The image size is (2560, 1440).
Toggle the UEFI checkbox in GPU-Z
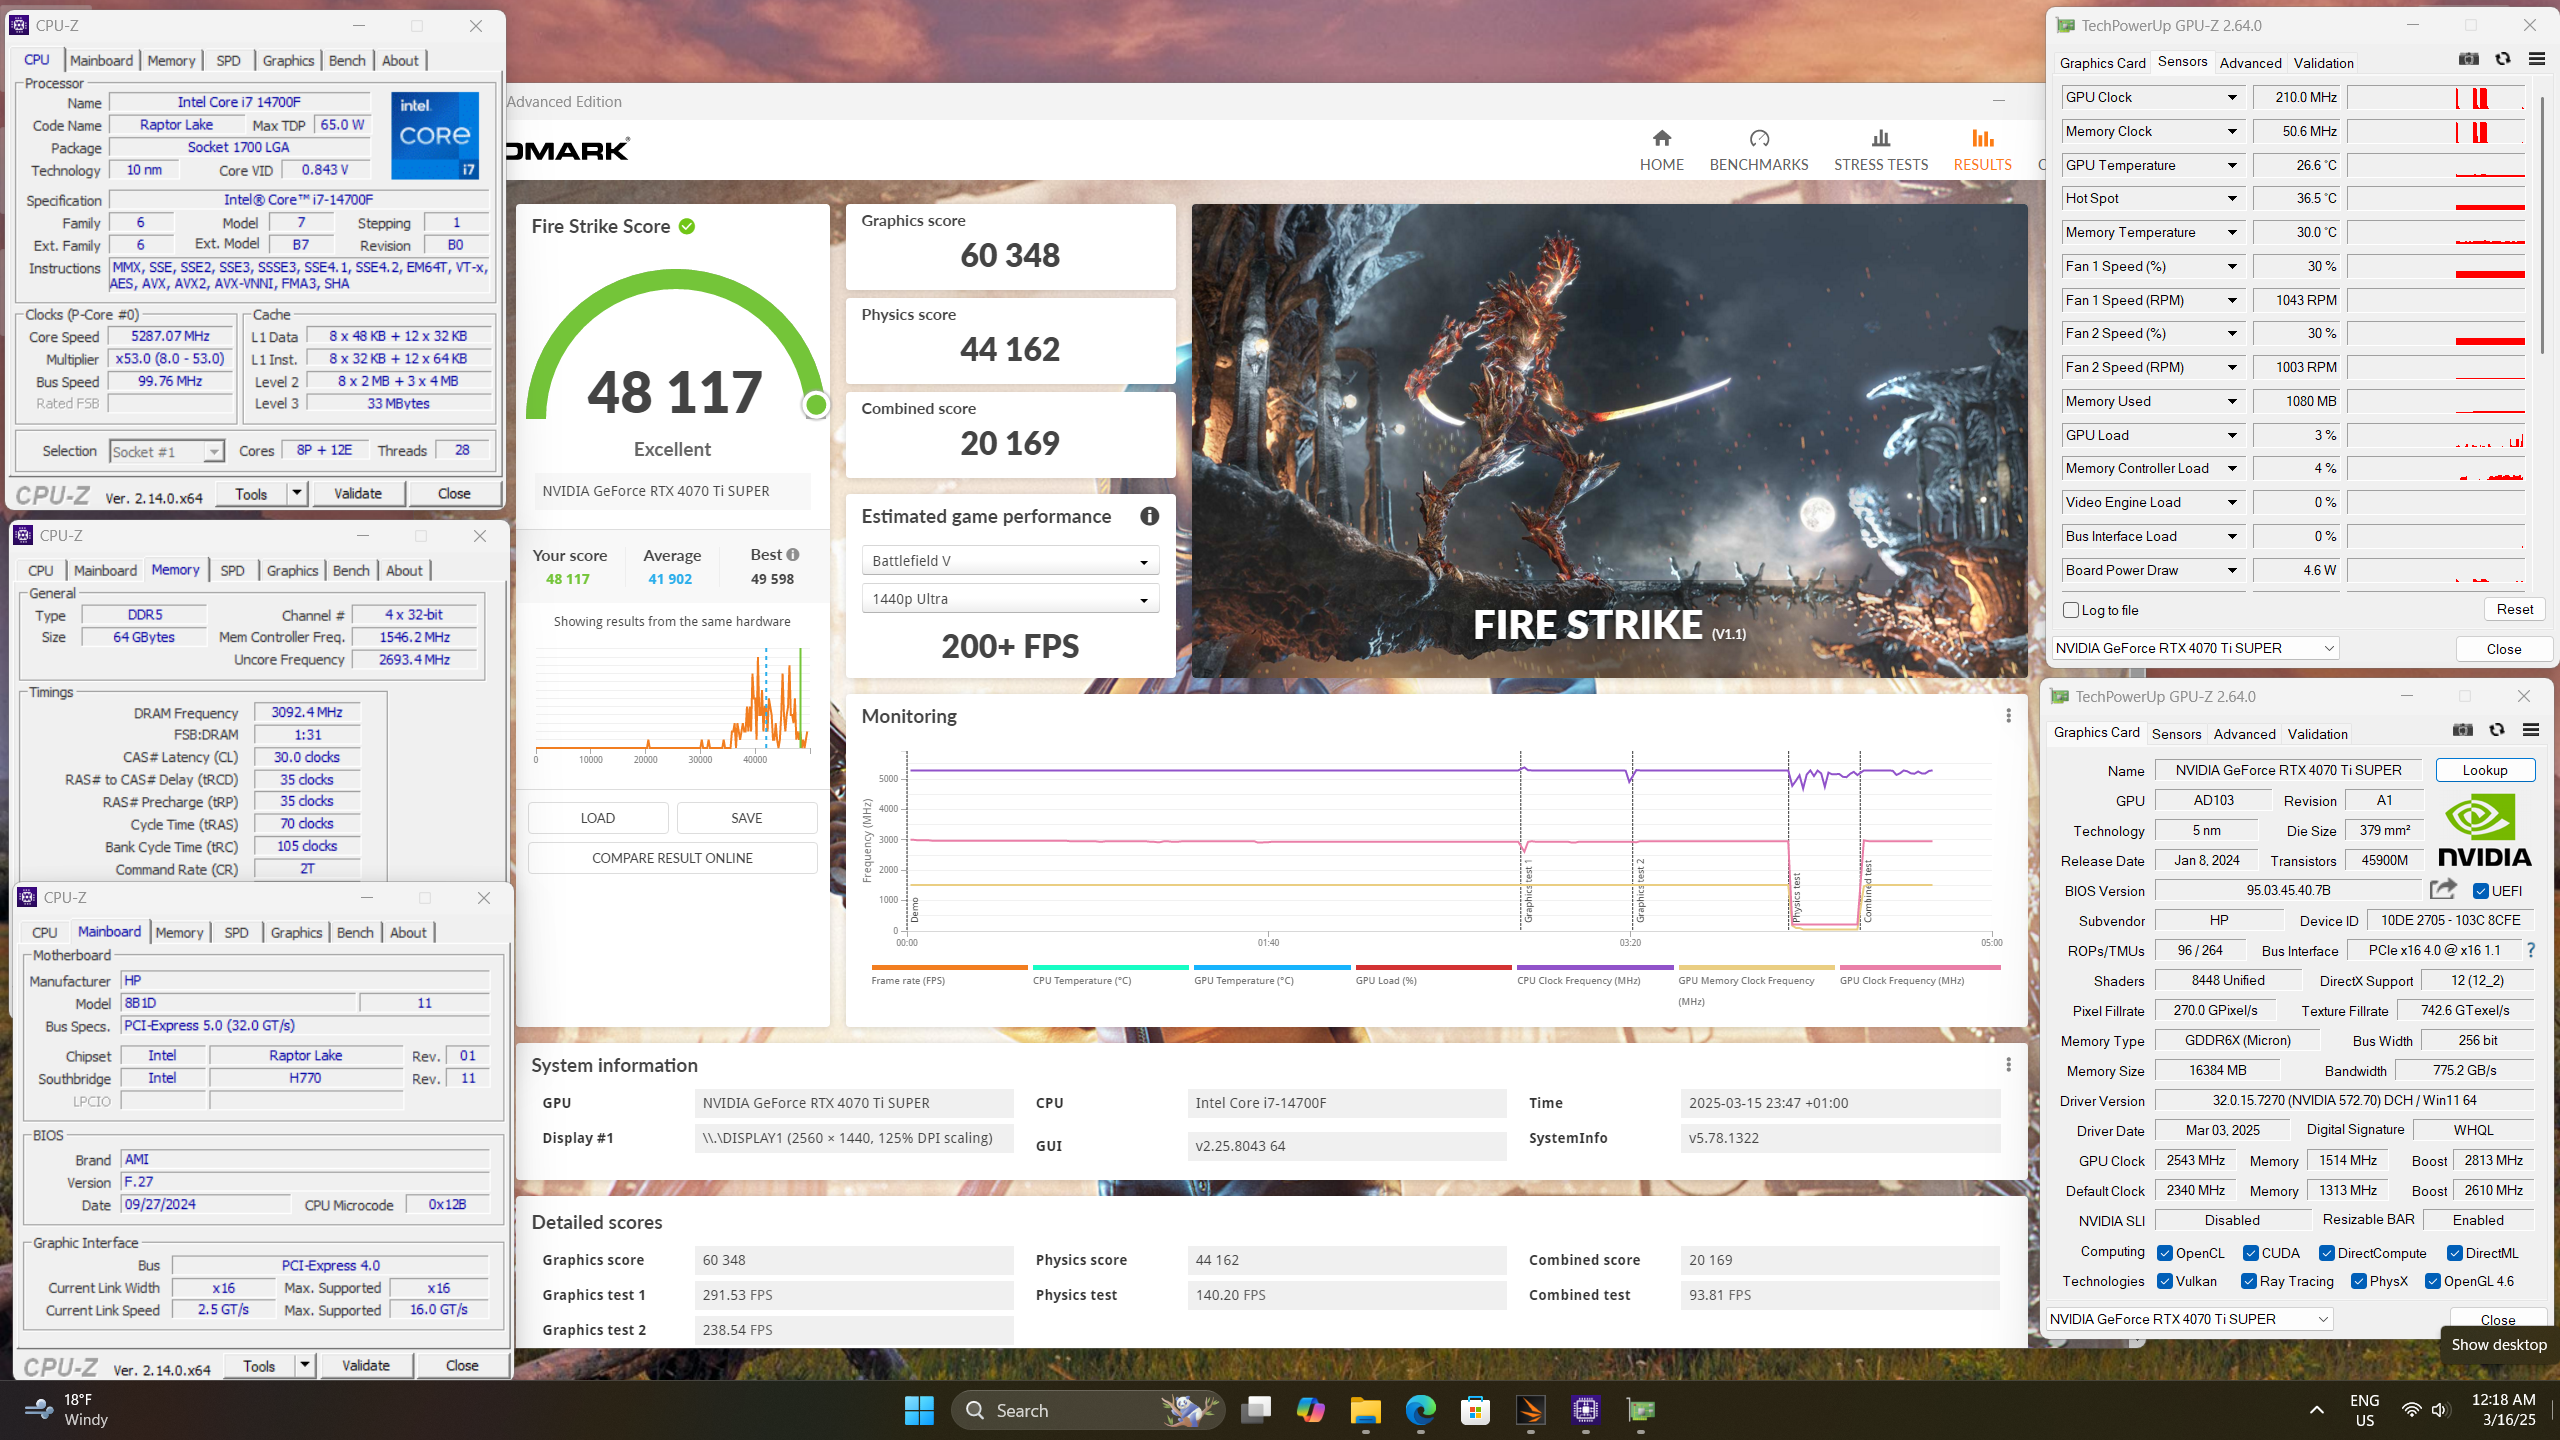[2480, 891]
